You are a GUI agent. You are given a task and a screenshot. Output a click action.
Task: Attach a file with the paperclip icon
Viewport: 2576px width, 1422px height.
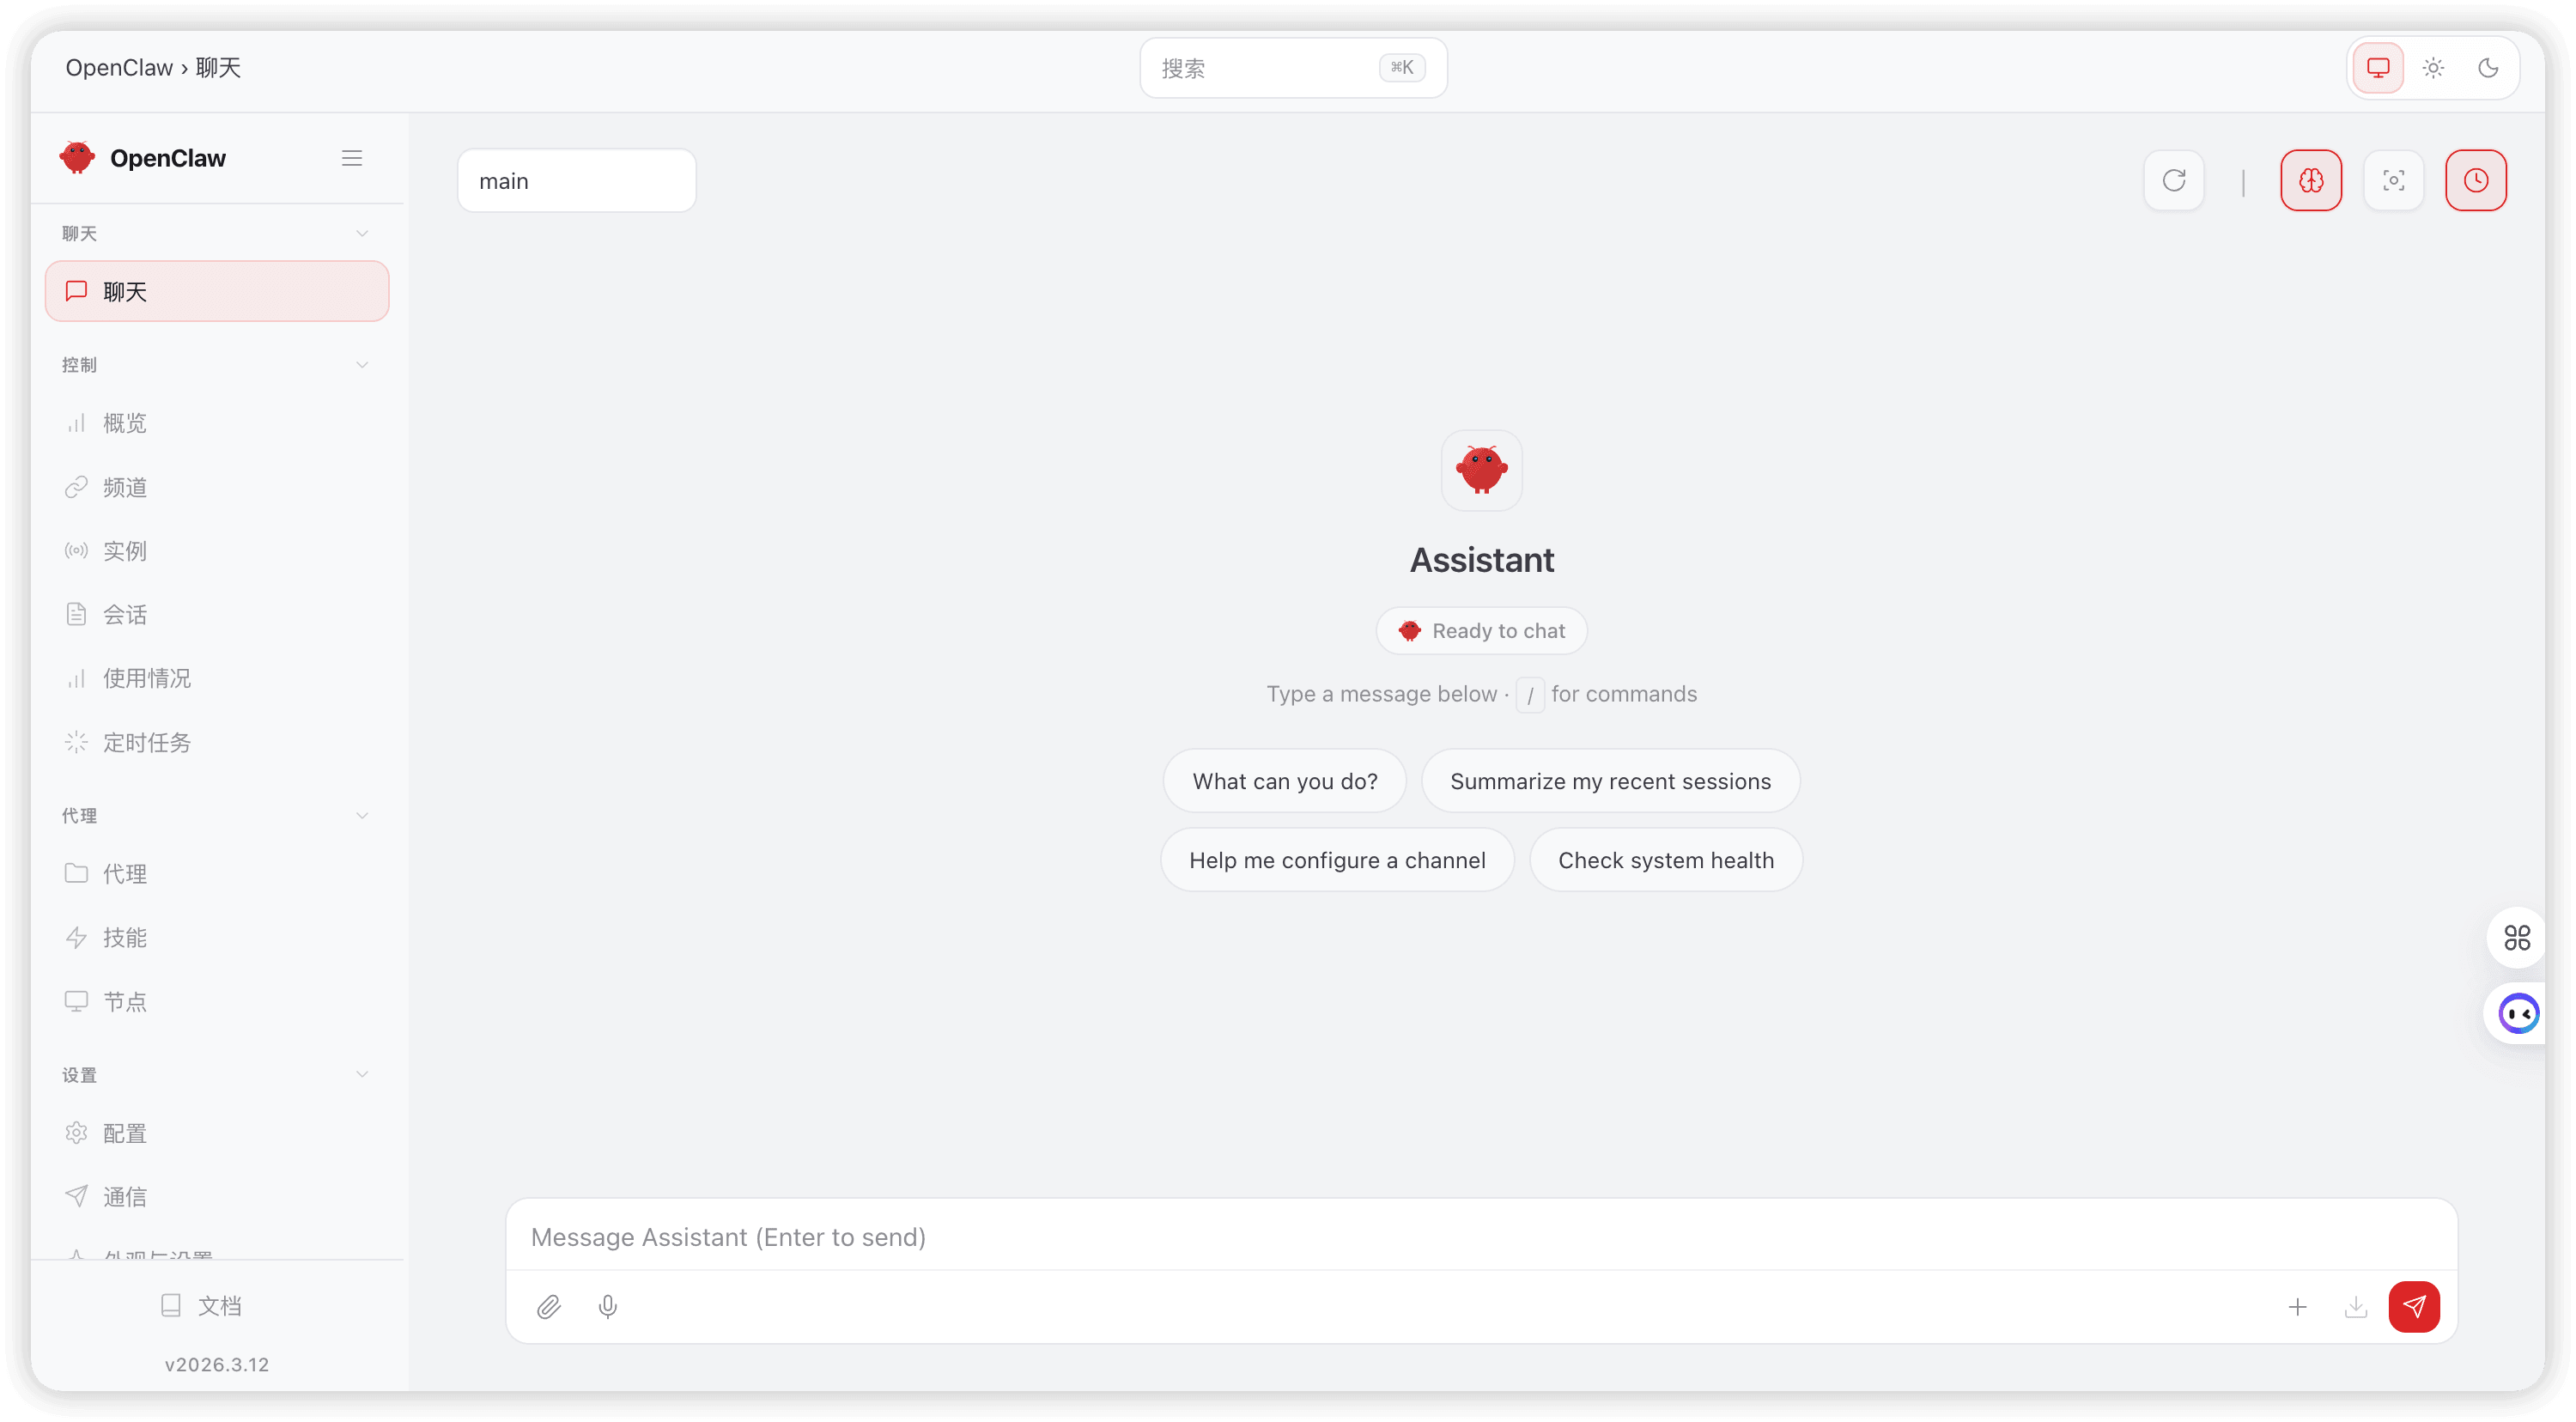549,1306
